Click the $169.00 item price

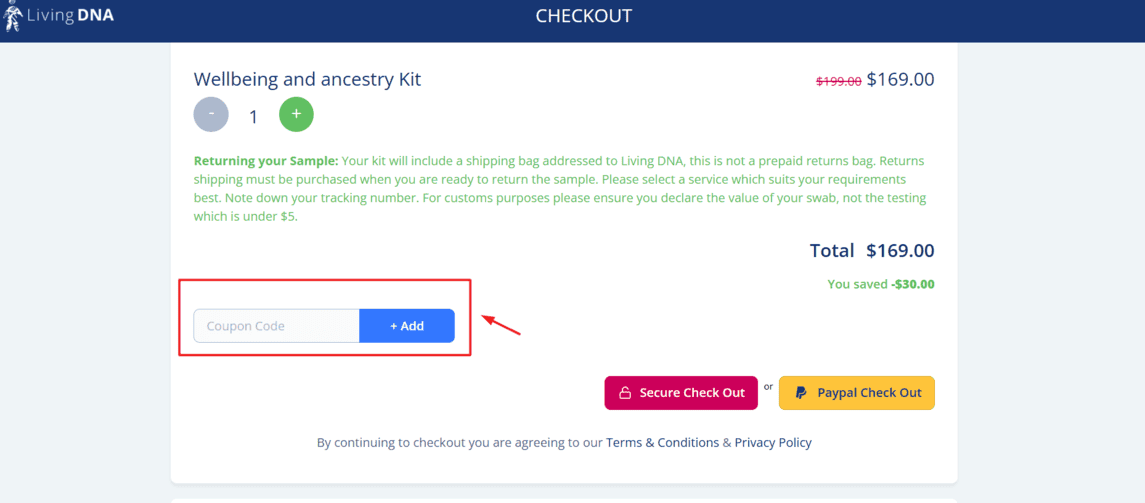coord(900,80)
